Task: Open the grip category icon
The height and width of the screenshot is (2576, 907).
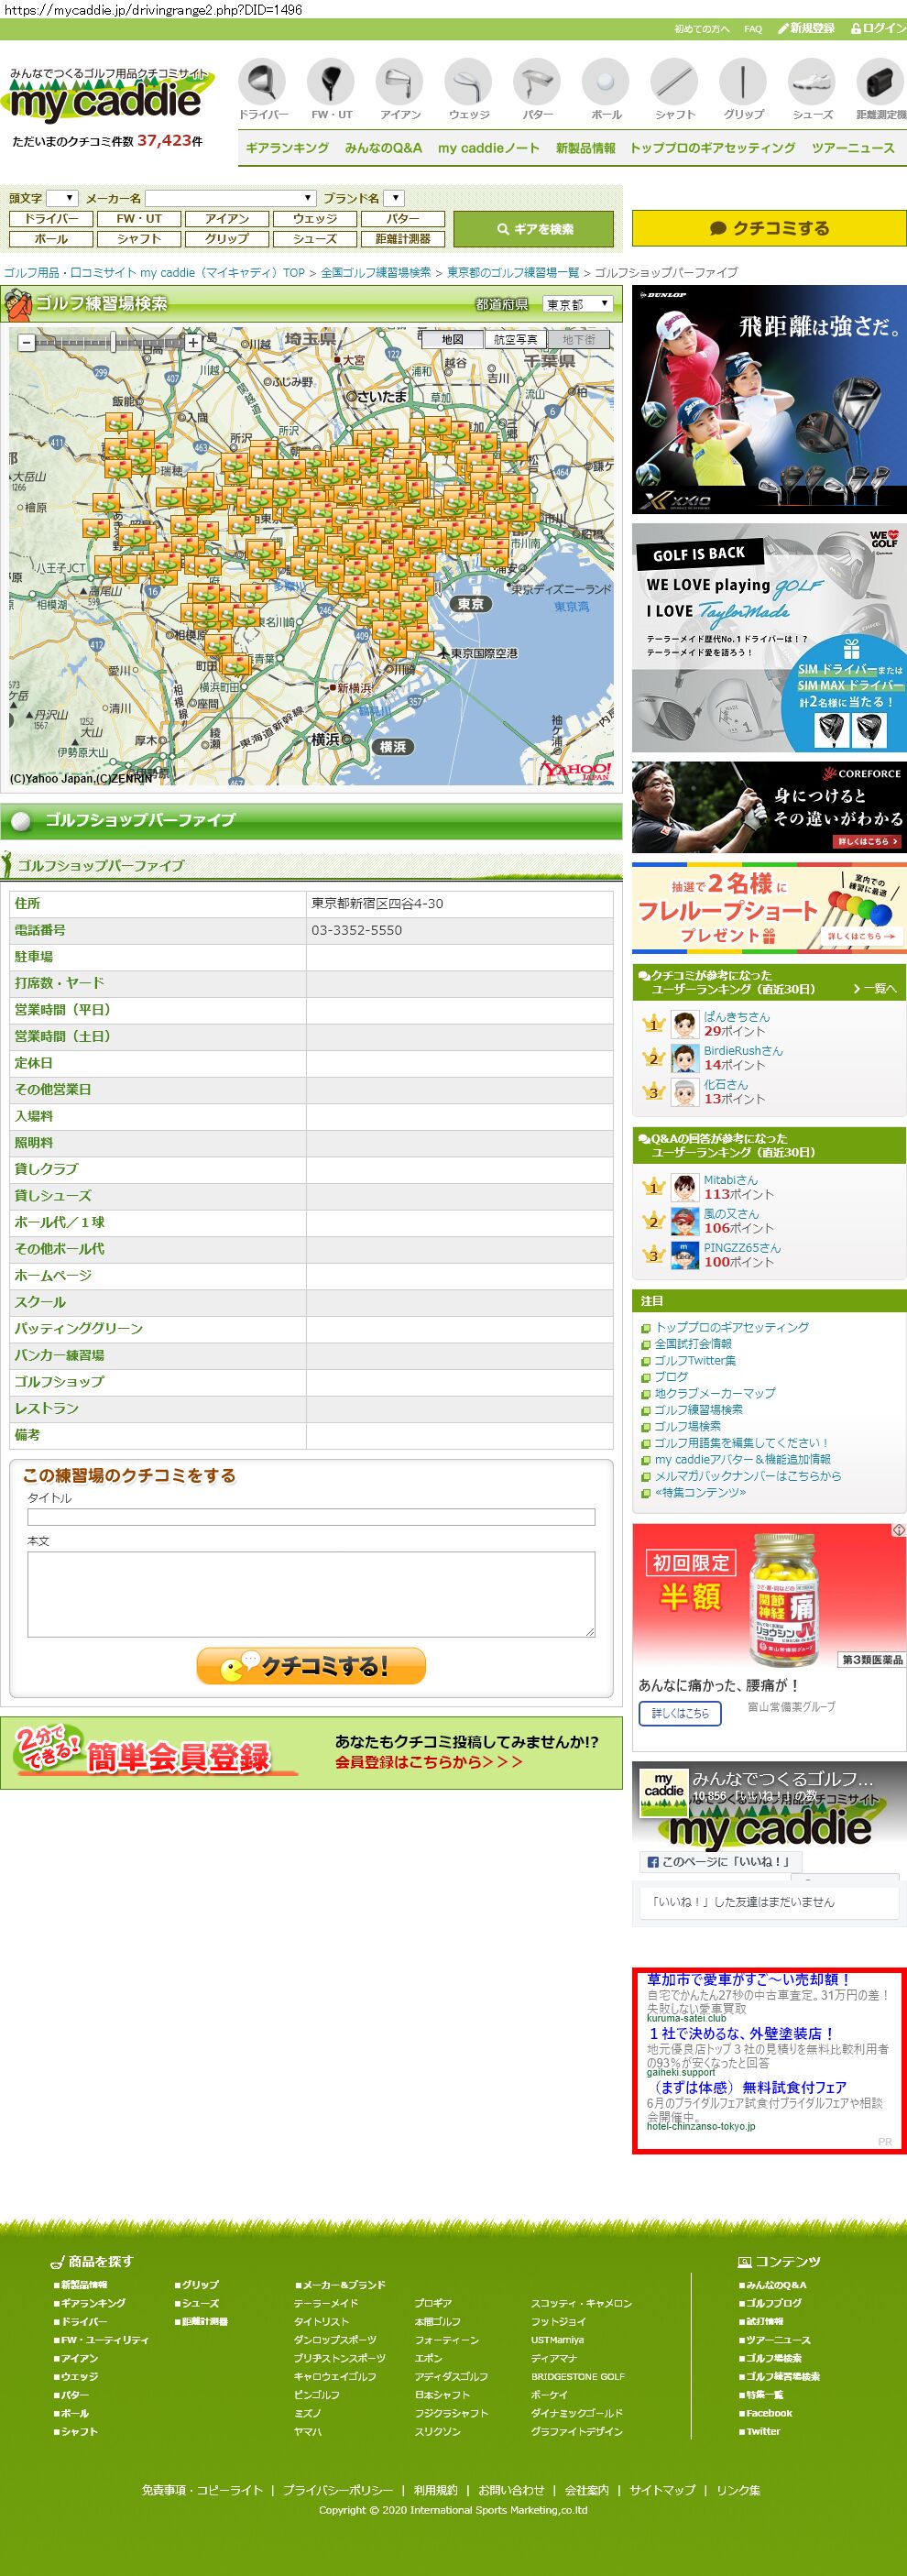Action: 743,81
